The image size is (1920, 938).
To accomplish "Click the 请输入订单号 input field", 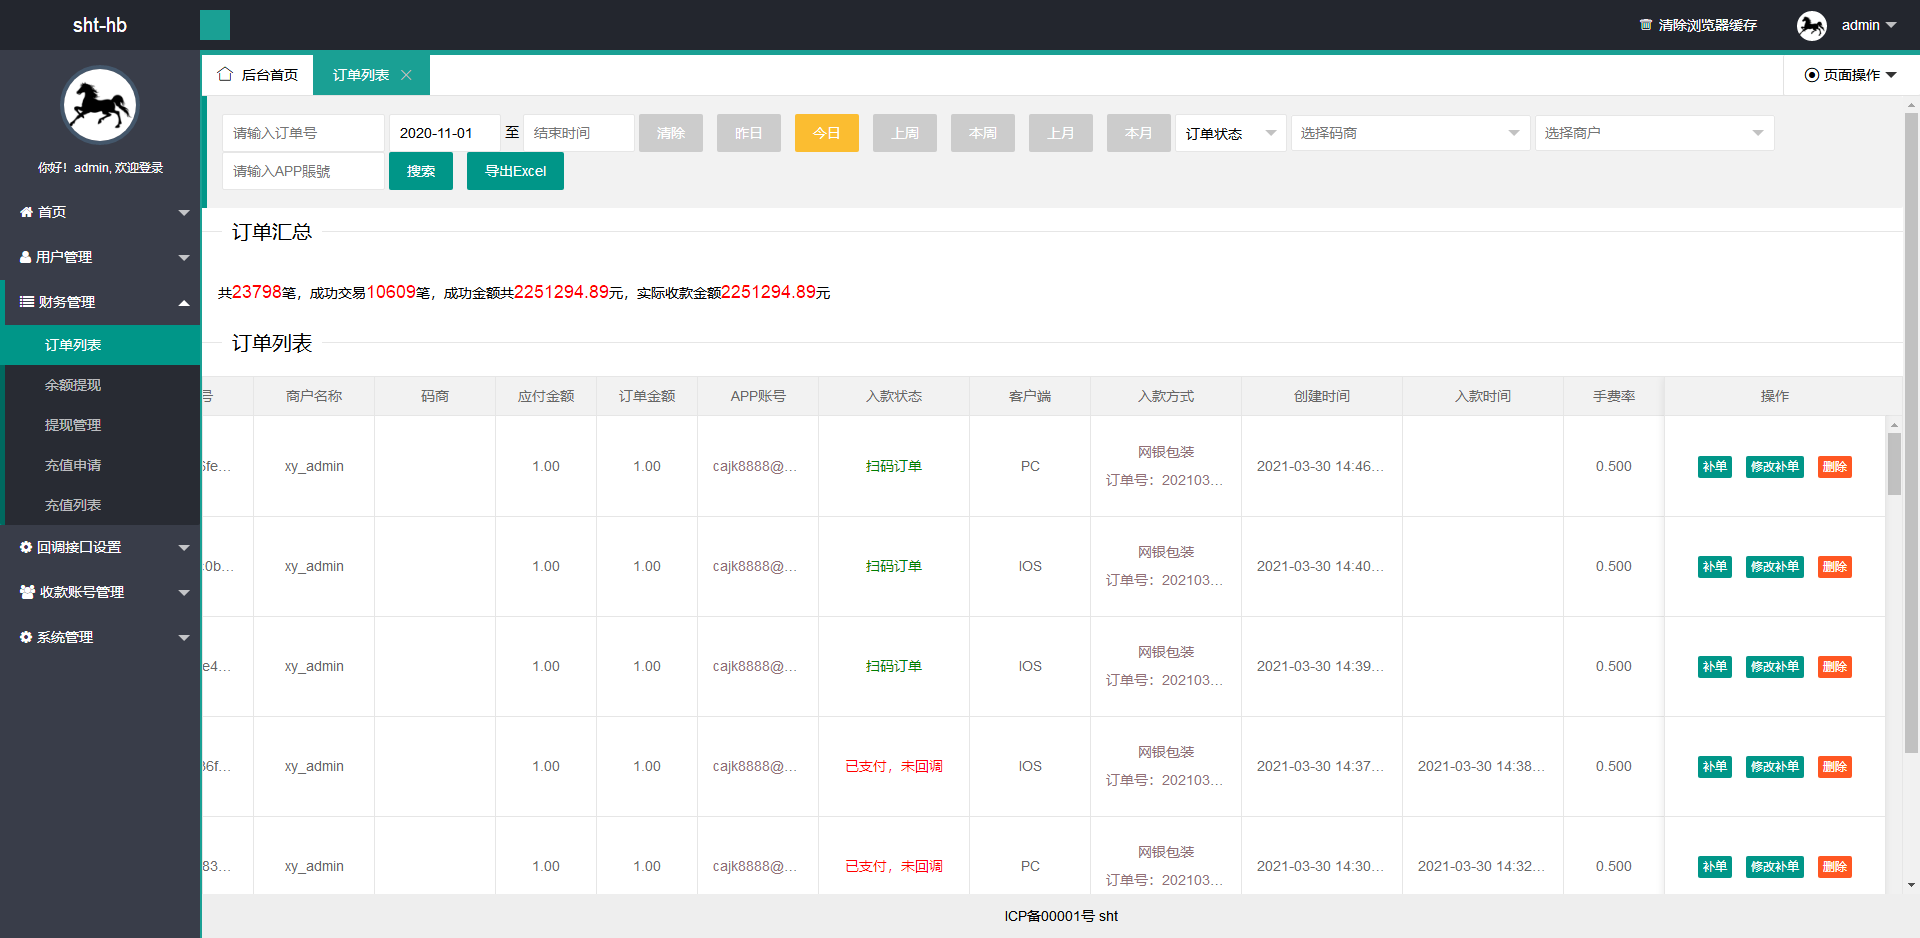I will tap(303, 133).
